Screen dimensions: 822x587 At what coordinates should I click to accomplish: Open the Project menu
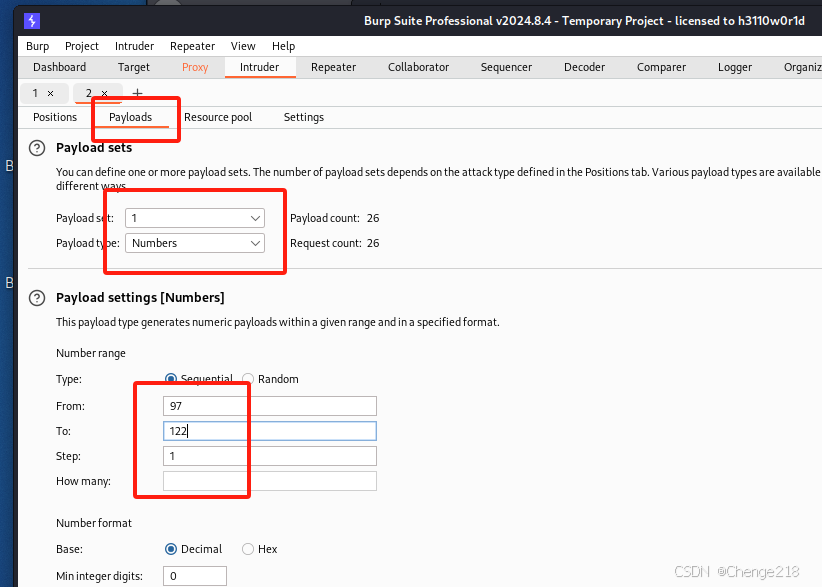82,46
